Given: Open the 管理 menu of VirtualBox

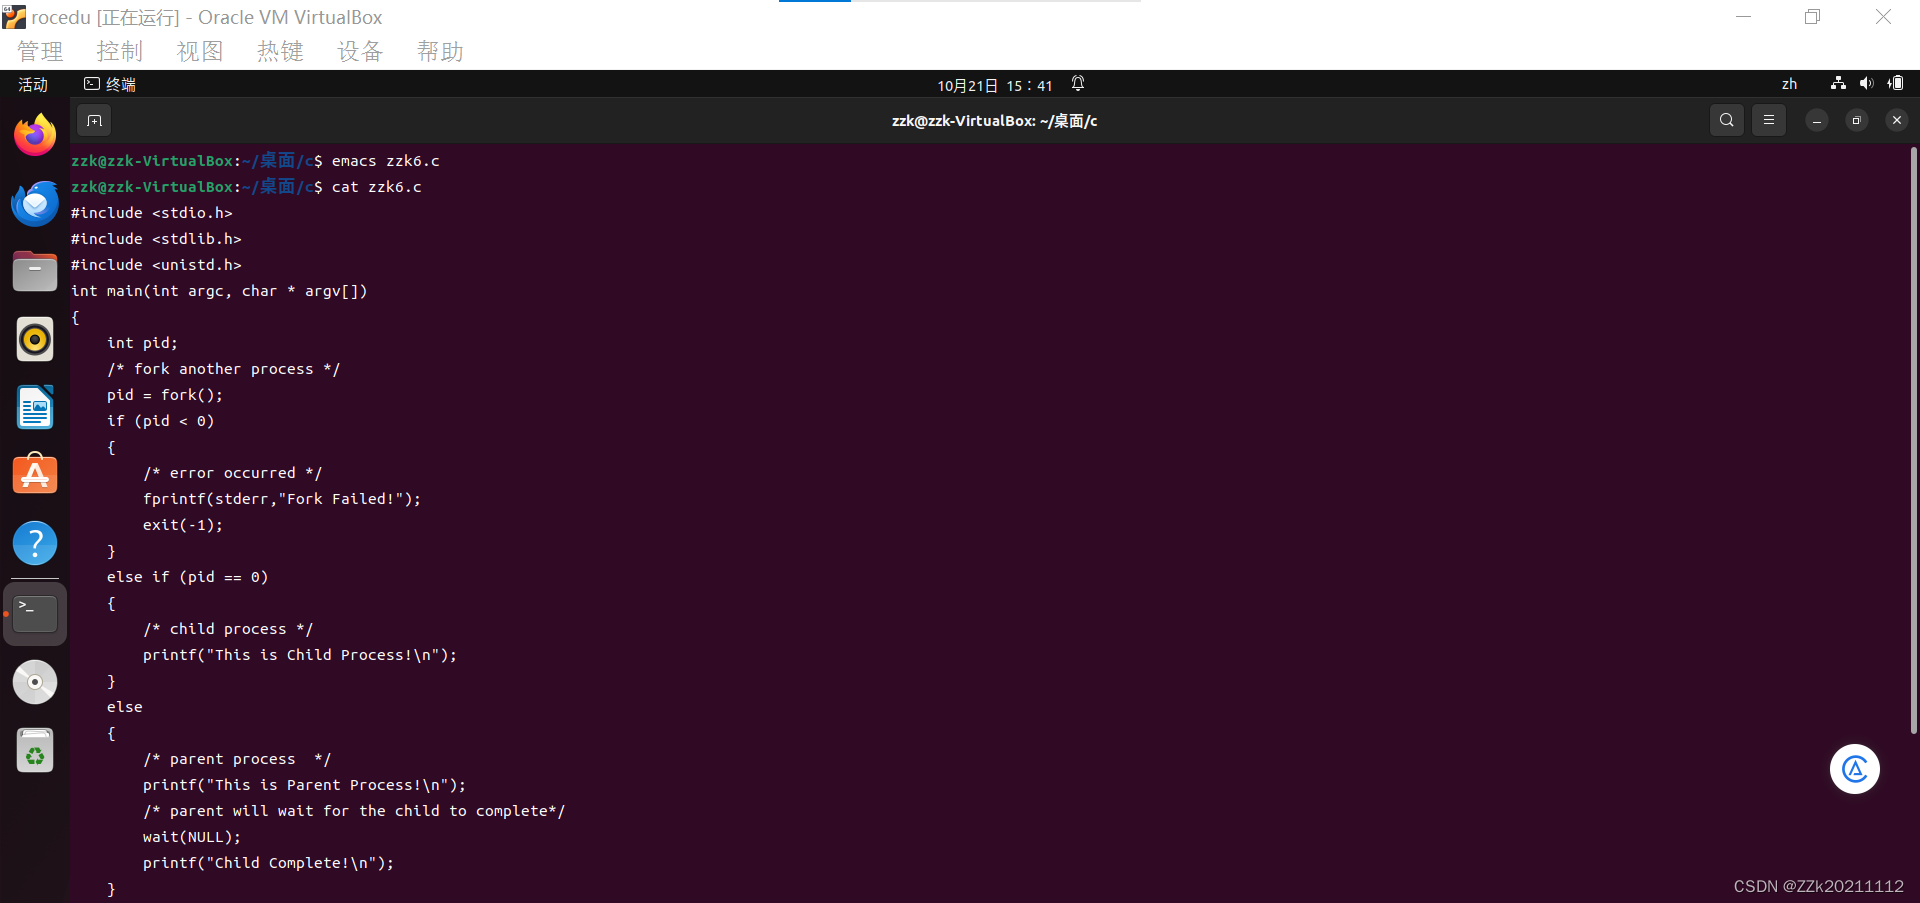Looking at the screenshot, I should tap(40, 52).
